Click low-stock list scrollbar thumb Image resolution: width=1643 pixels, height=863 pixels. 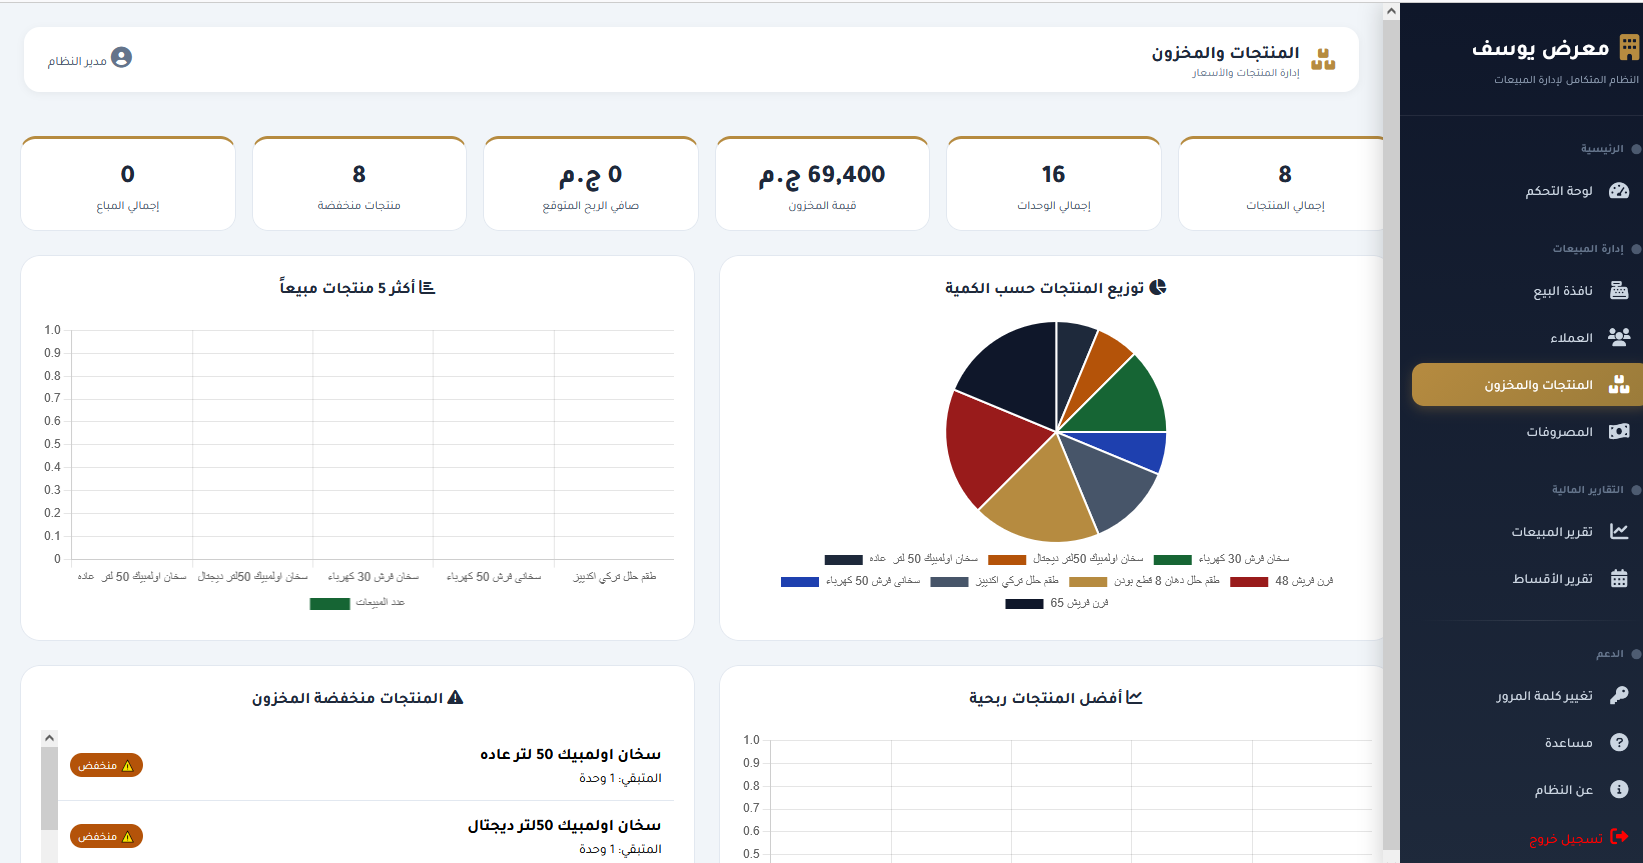click(49, 788)
